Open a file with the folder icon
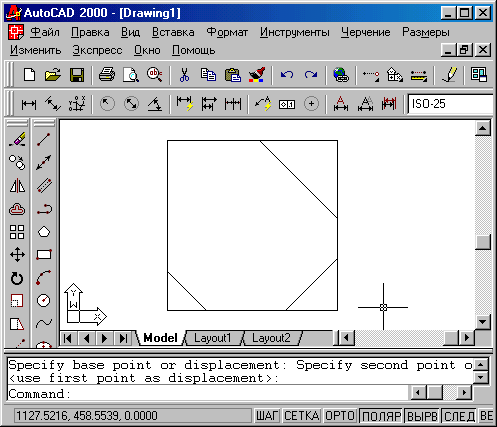This screenshot has width=497, height=427. pyautogui.click(x=53, y=75)
